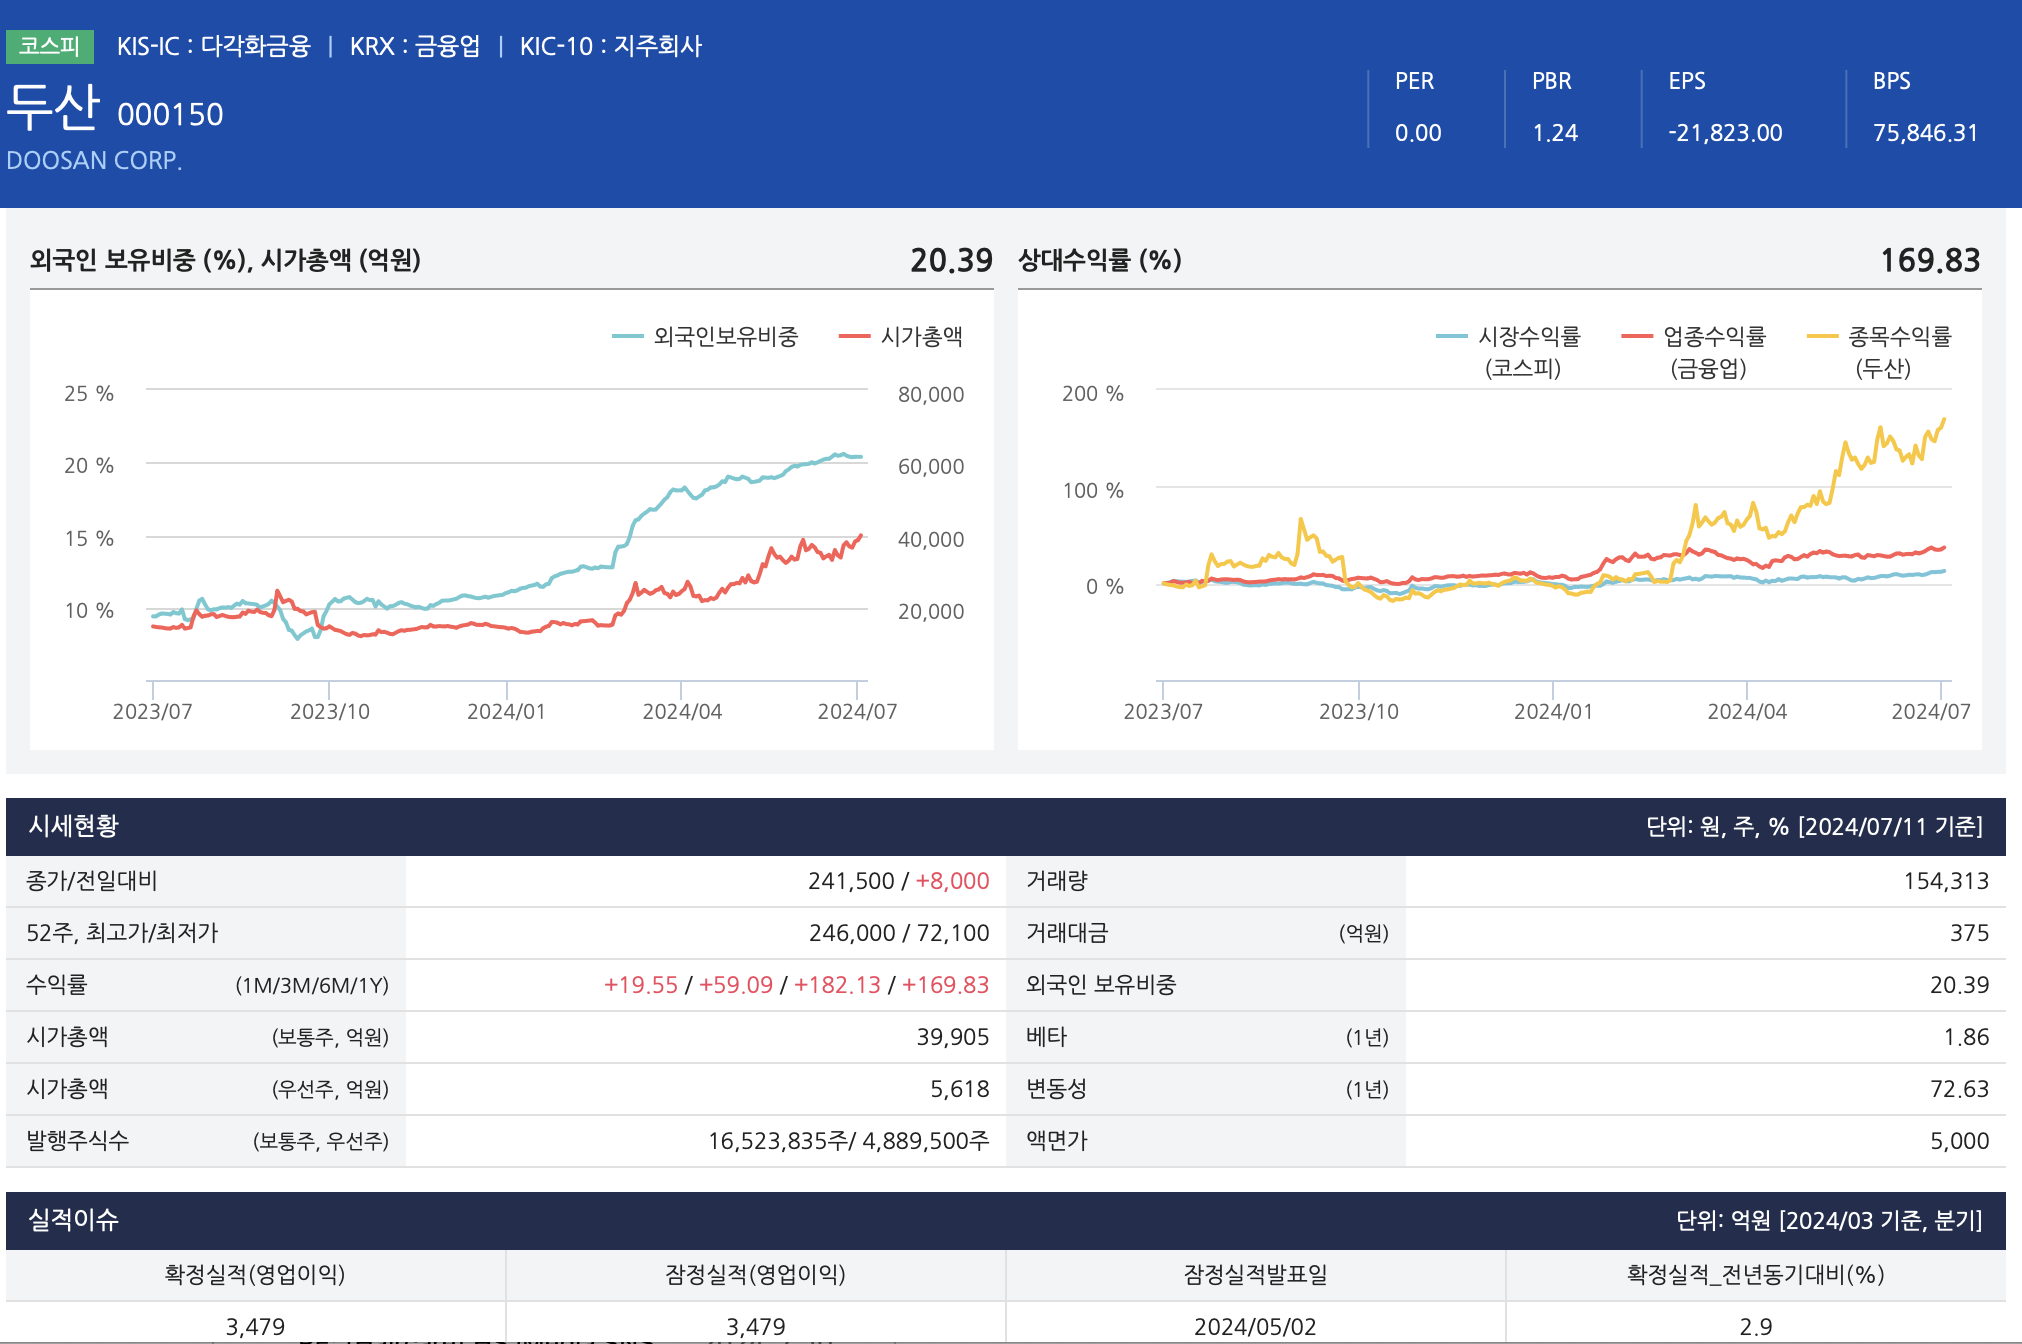Toggle the yellow 종목수익률 (두산) legend entry

[x=1898, y=337]
